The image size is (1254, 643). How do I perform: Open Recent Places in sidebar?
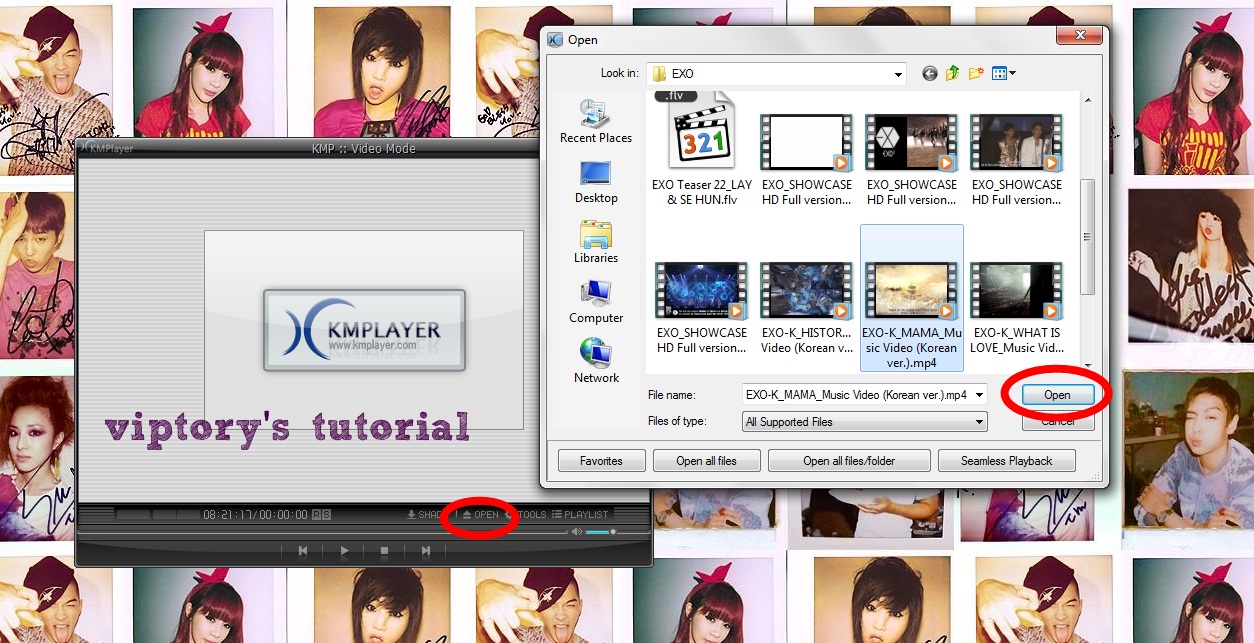pos(596,122)
